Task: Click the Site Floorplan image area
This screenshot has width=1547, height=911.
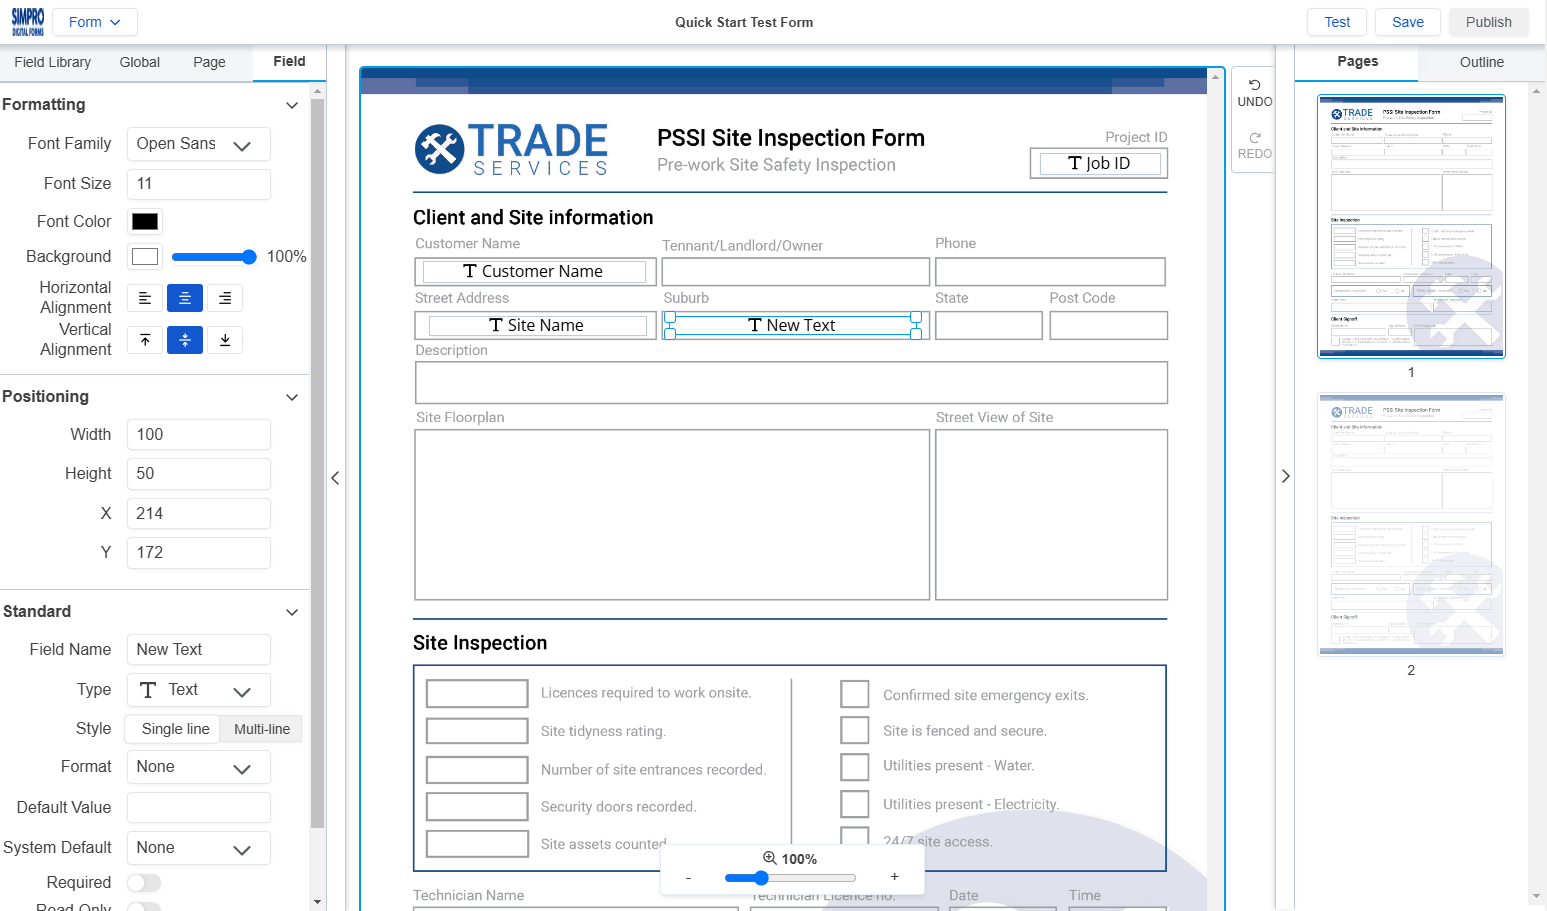Action: coord(672,515)
